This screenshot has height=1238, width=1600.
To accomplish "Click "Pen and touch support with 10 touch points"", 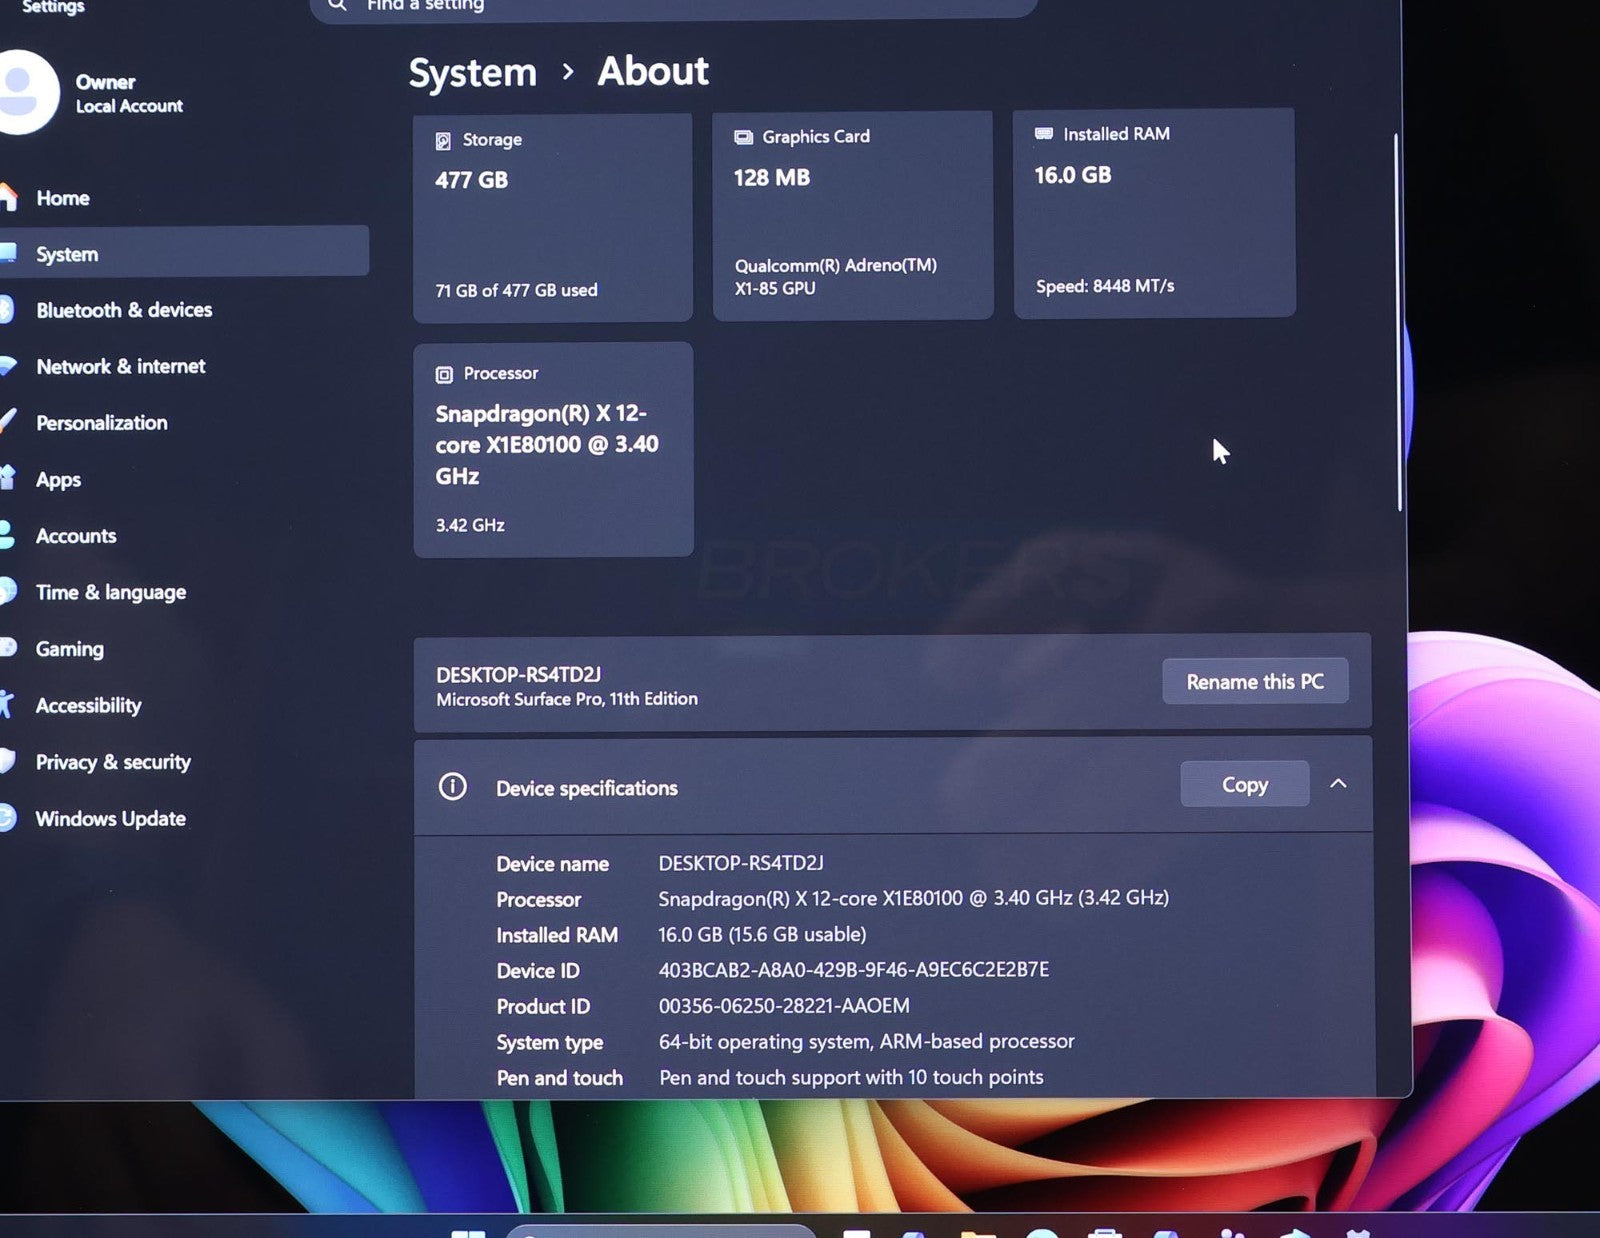I will 851,1077.
